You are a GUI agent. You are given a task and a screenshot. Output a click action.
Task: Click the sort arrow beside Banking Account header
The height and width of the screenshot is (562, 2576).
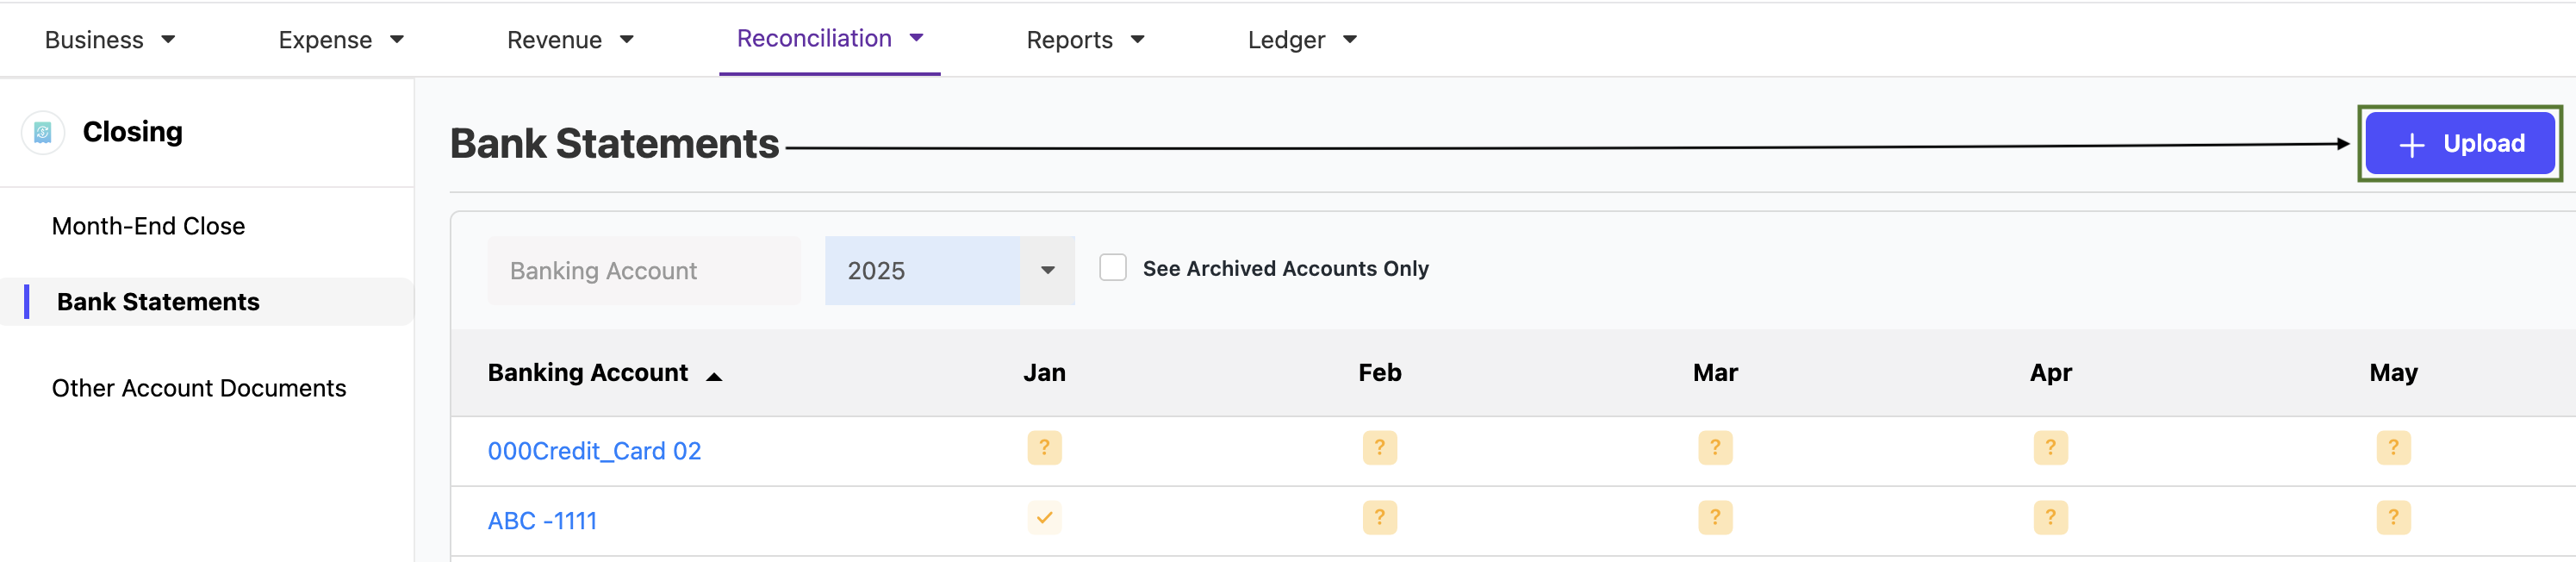pos(714,376)
